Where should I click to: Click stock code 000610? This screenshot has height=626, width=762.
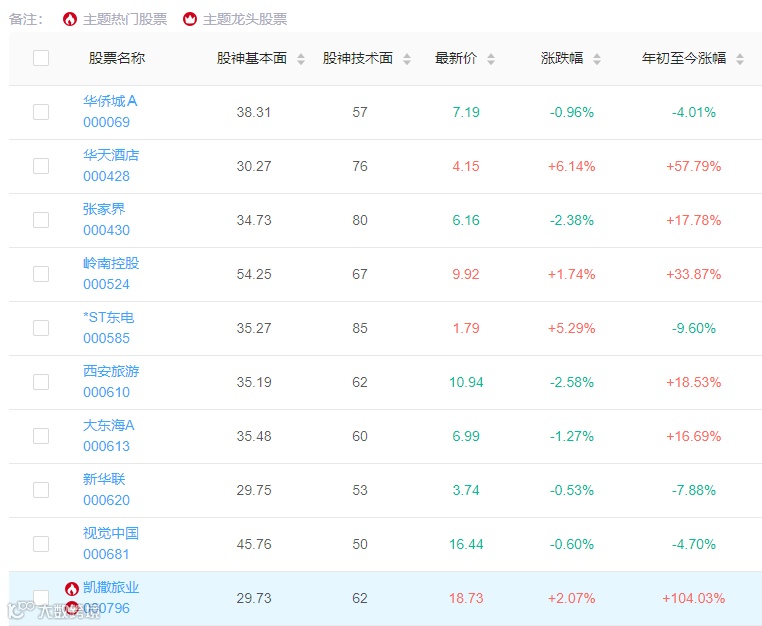point(106,392)
